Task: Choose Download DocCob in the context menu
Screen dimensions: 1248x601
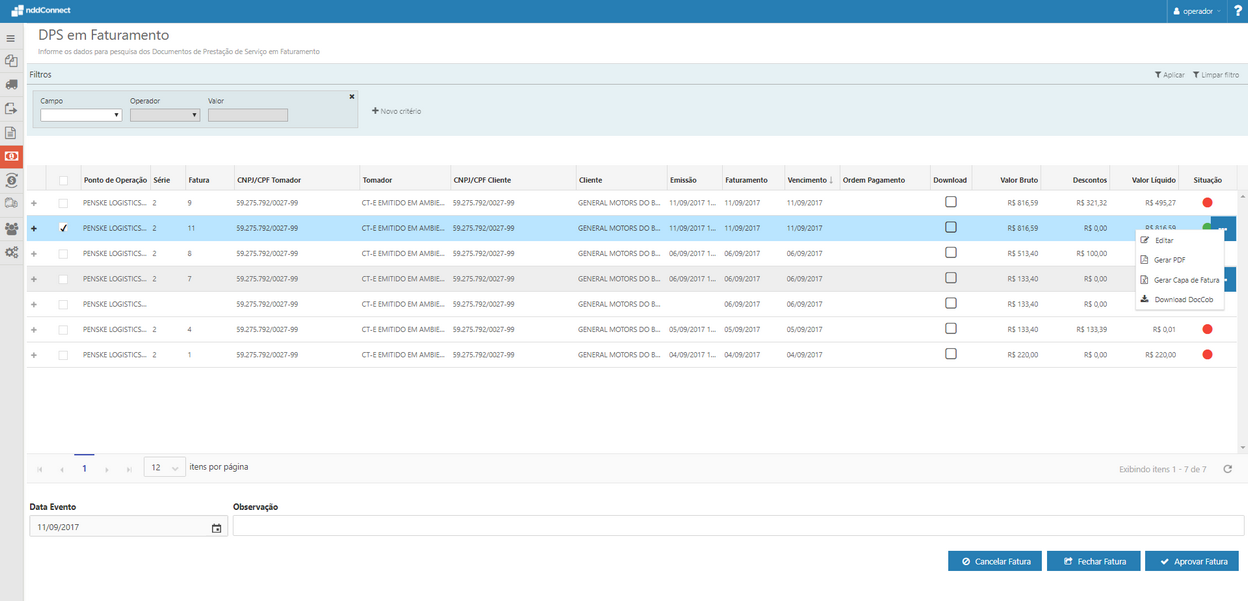Action: 1183,300
